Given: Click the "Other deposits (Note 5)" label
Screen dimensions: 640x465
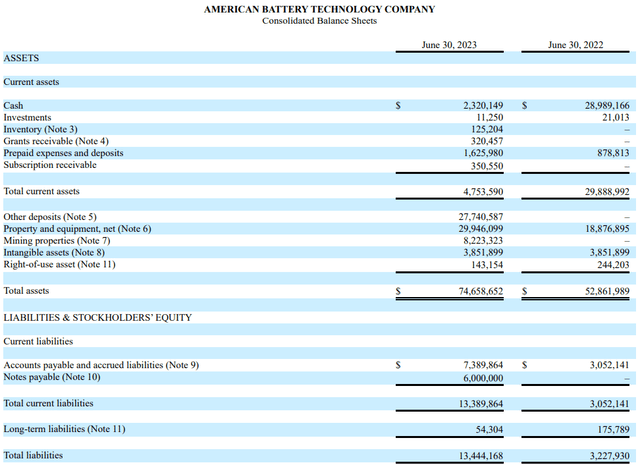Looking at the screenshot, I should pos(50,217).
